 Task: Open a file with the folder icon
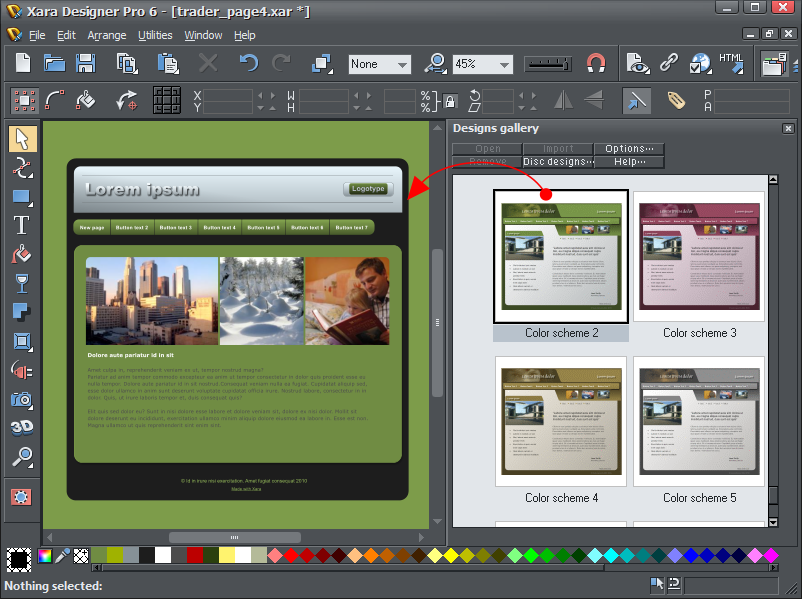tap(54, 63)
